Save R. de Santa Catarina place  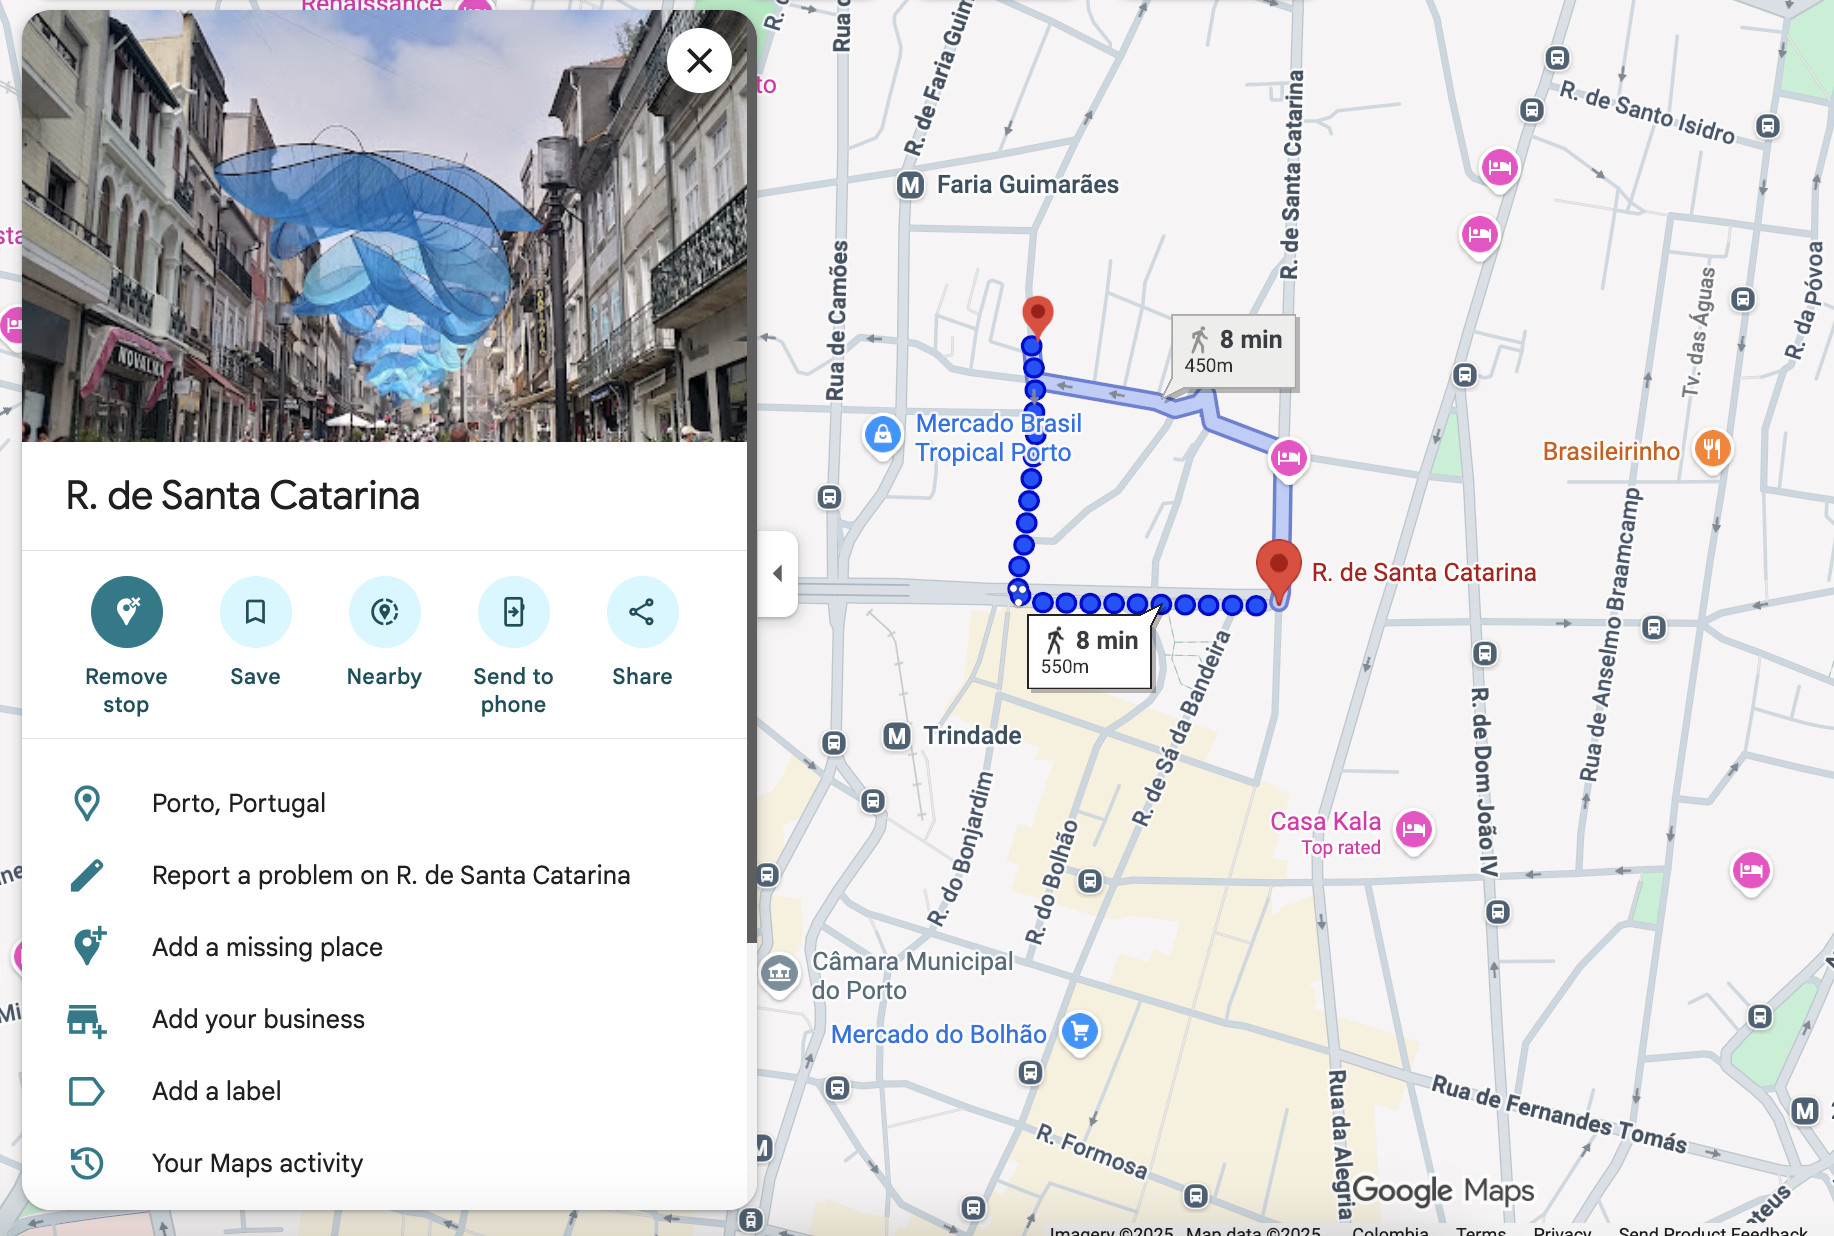(x=255, y=612)
